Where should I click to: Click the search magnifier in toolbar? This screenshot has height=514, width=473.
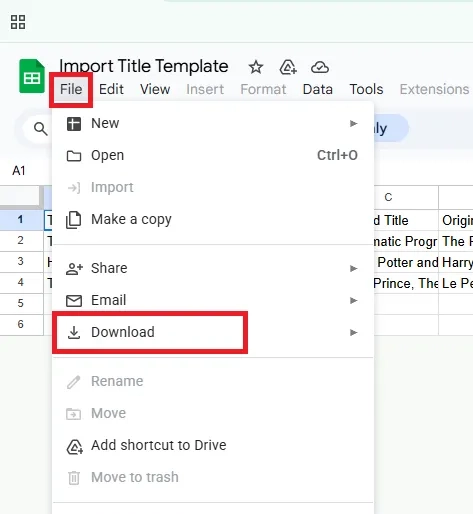[41, 129]
